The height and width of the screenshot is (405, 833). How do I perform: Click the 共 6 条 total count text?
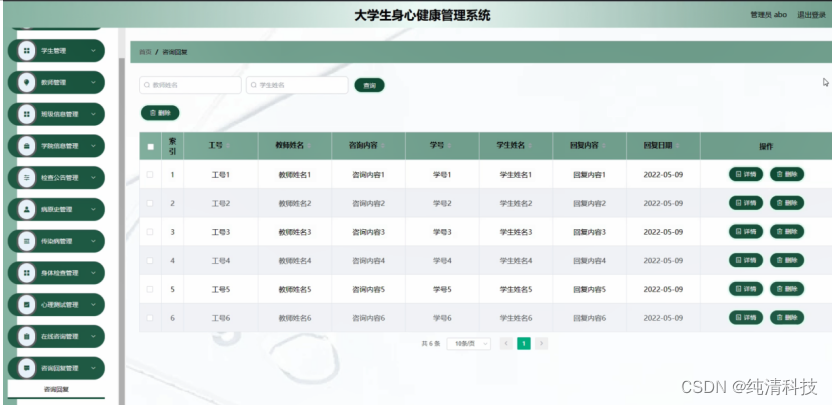point(431,344)
